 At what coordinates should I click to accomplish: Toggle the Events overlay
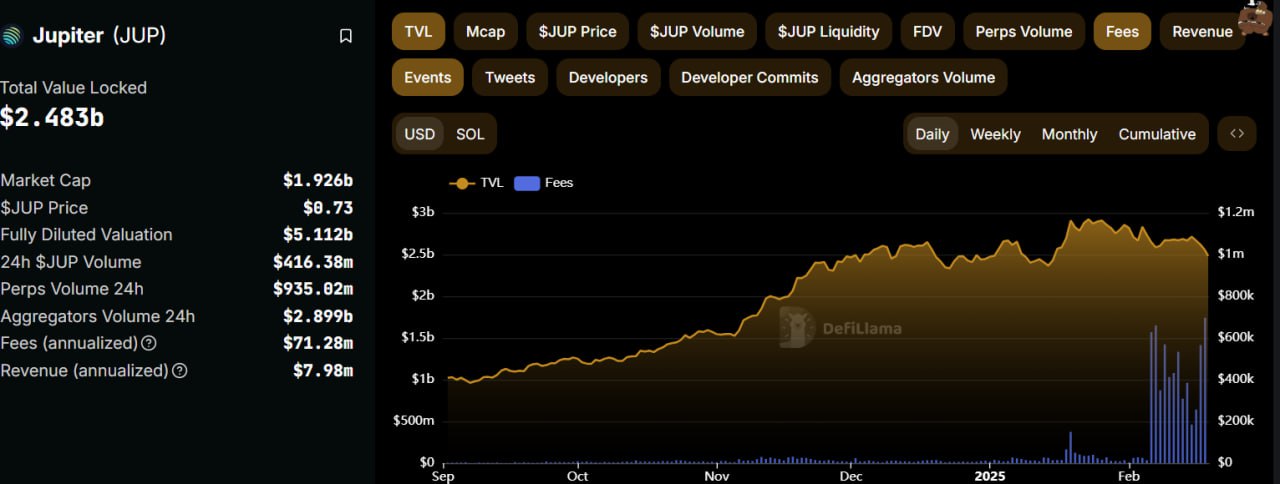428,77
